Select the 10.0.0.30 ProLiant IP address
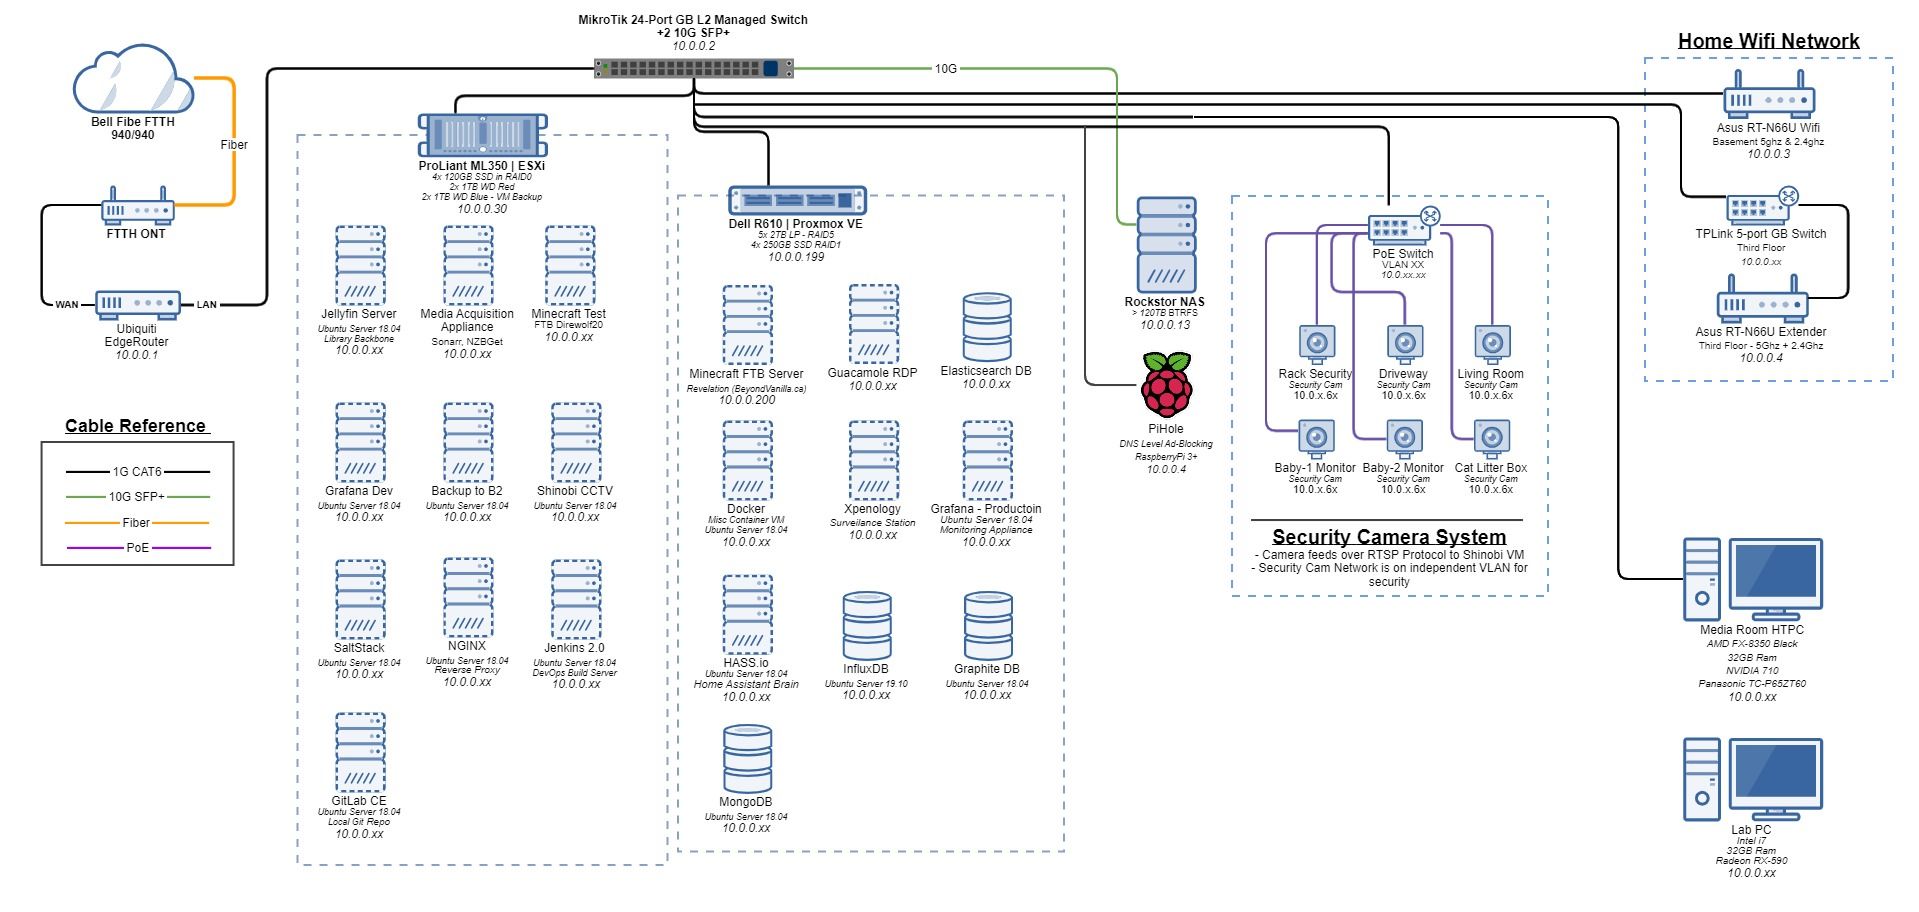 tap(482, 209)
